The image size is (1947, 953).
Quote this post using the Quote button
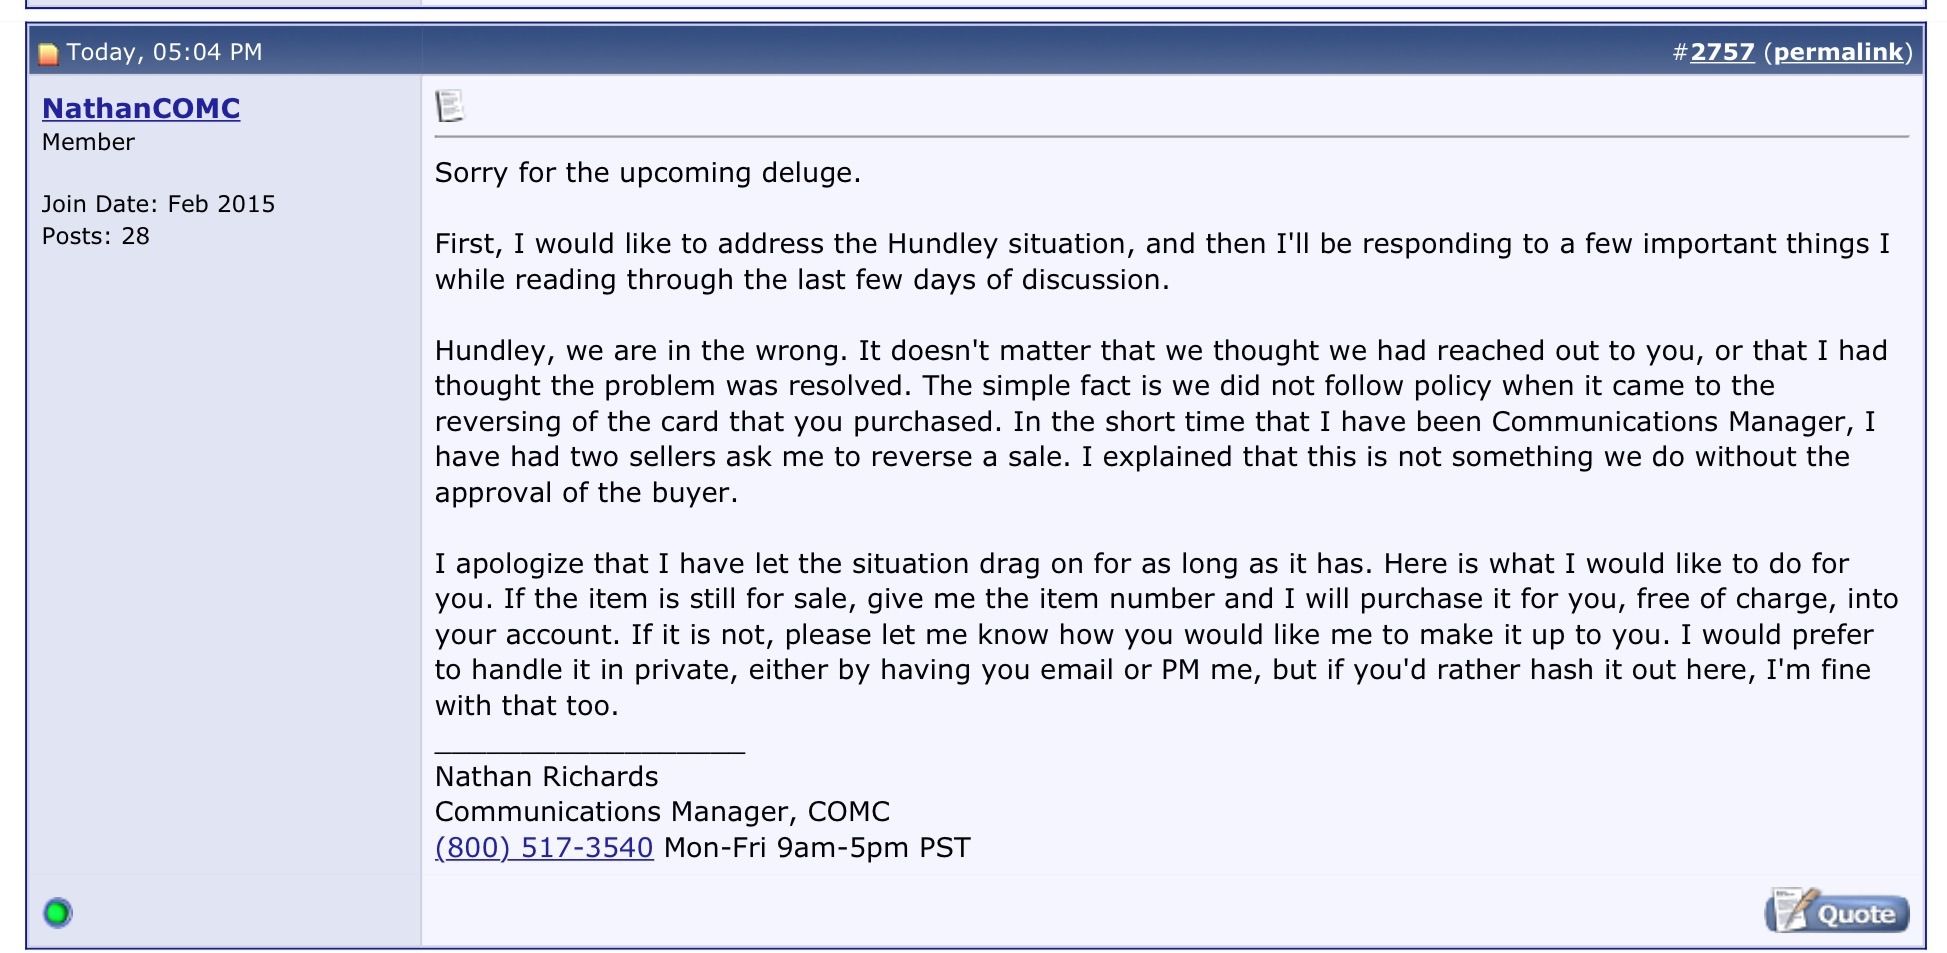tap(1837, 911)
